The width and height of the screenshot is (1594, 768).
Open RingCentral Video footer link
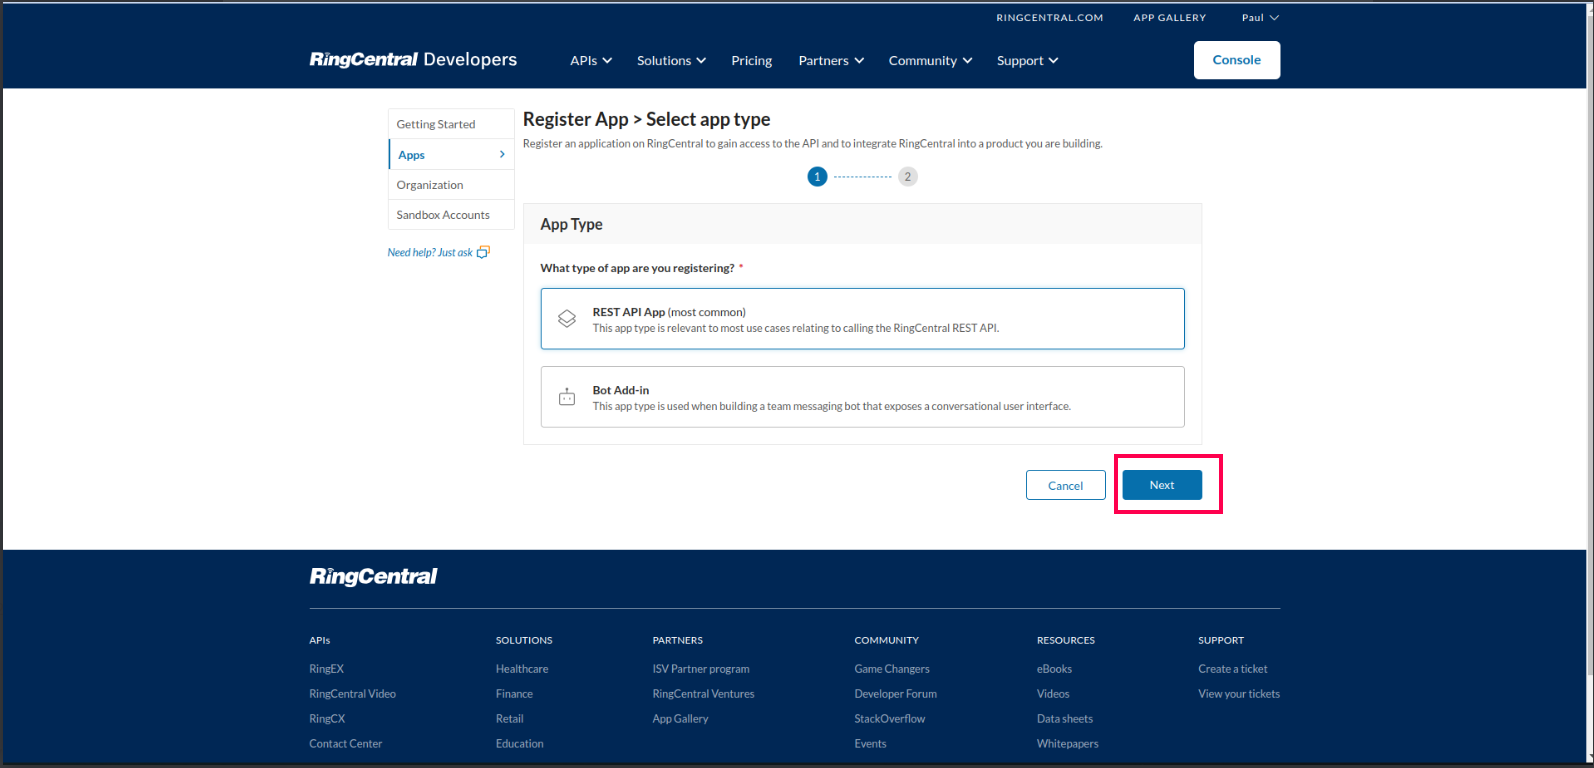click(352, 694)
